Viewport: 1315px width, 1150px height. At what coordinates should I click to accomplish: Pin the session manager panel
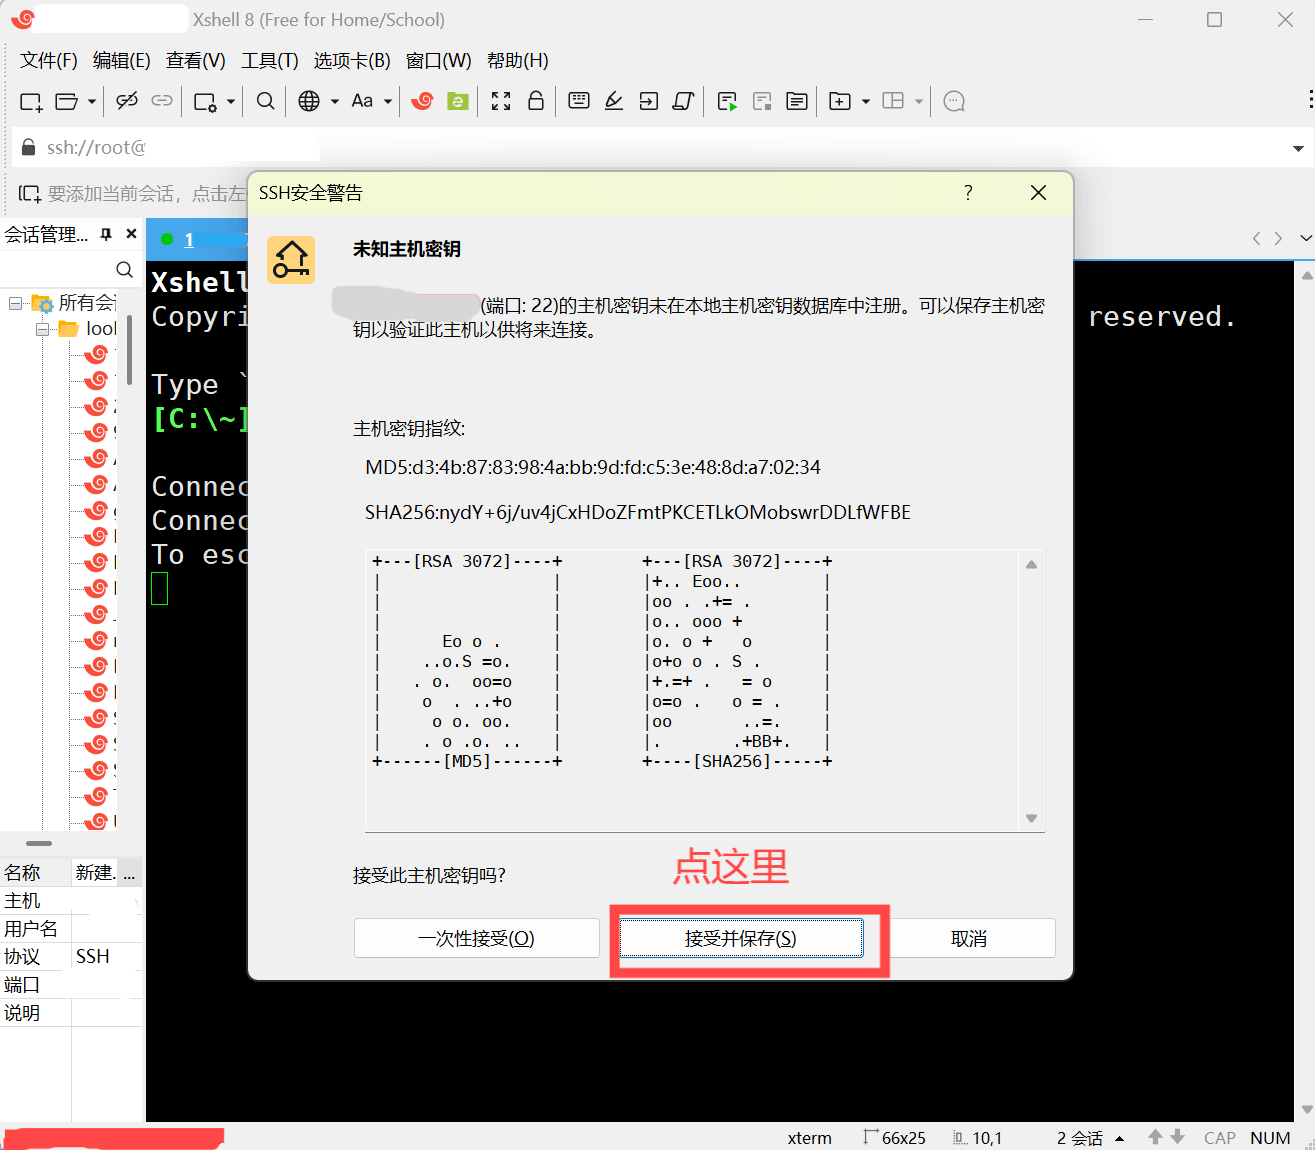click(106, 234)
